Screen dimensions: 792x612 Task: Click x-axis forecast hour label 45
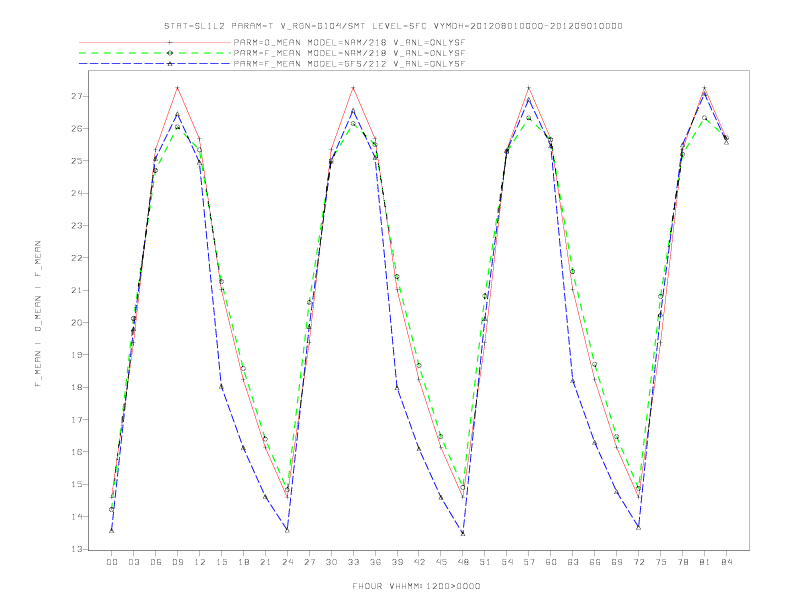coord(441,562)
